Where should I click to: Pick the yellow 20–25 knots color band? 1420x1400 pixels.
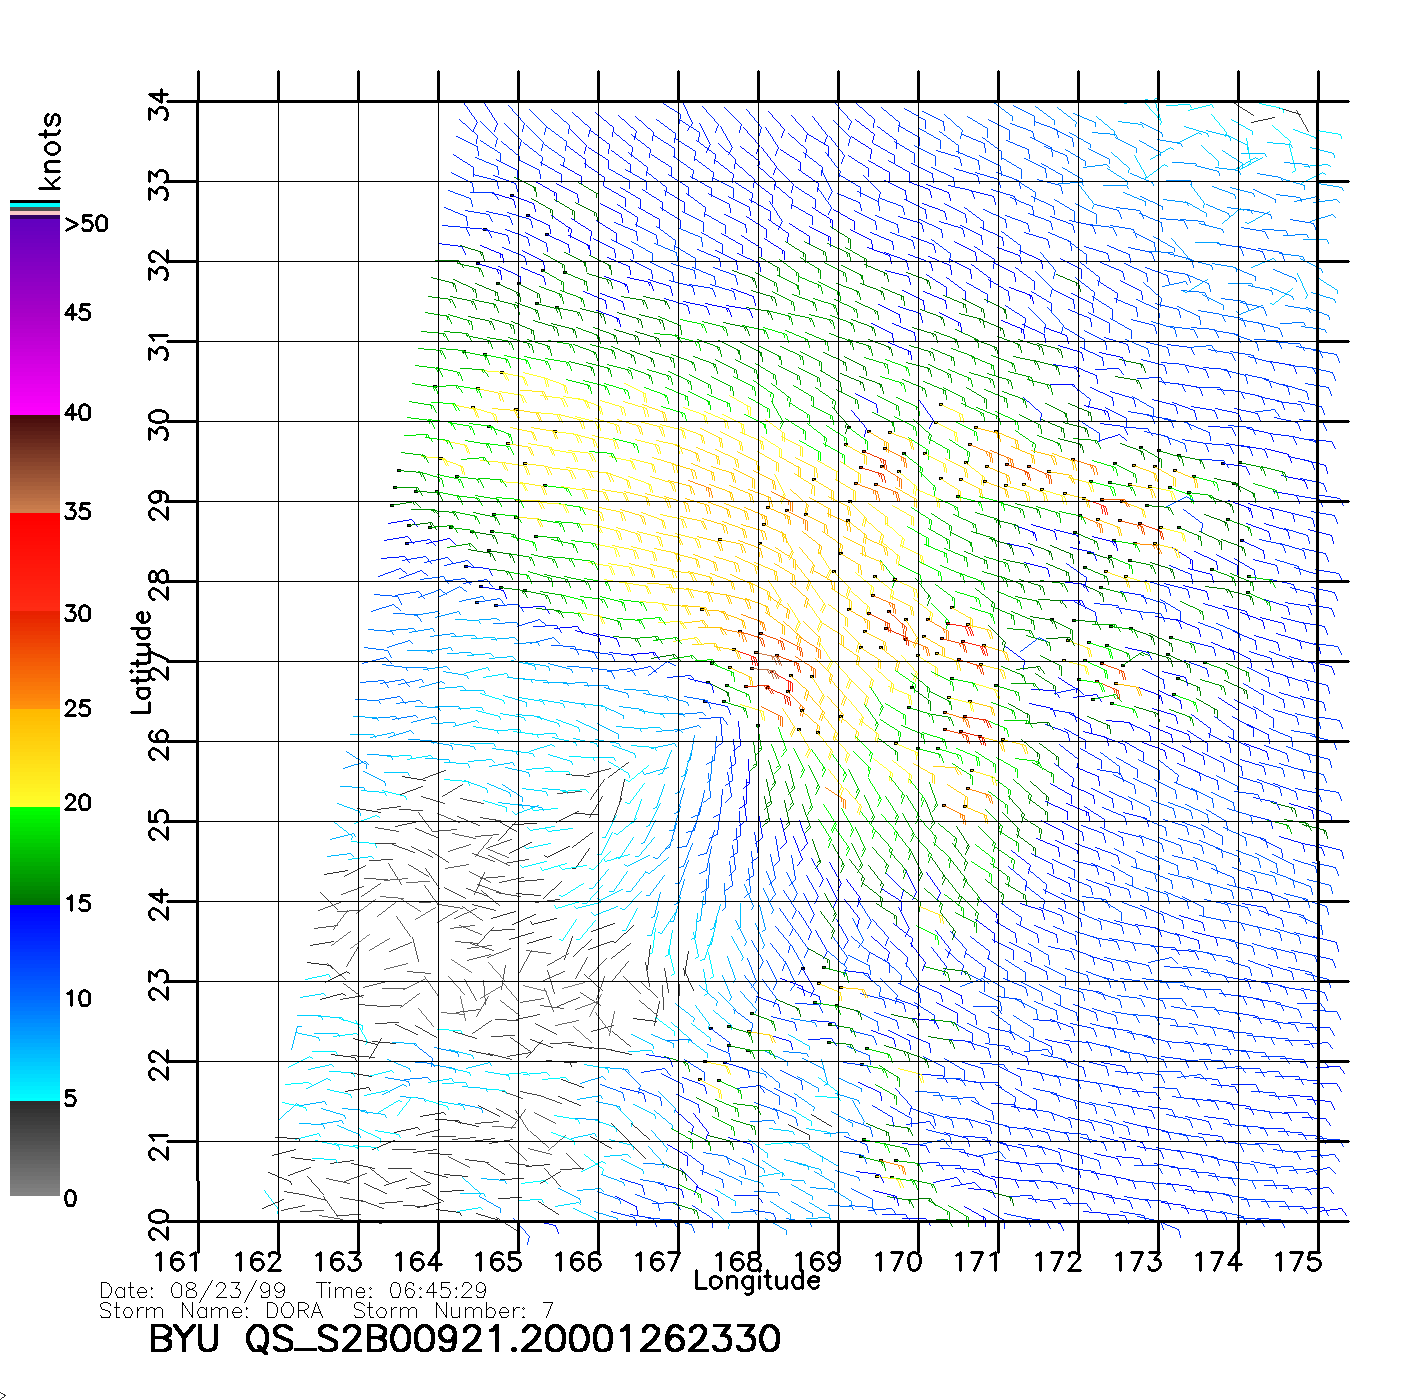click(35, 758)
